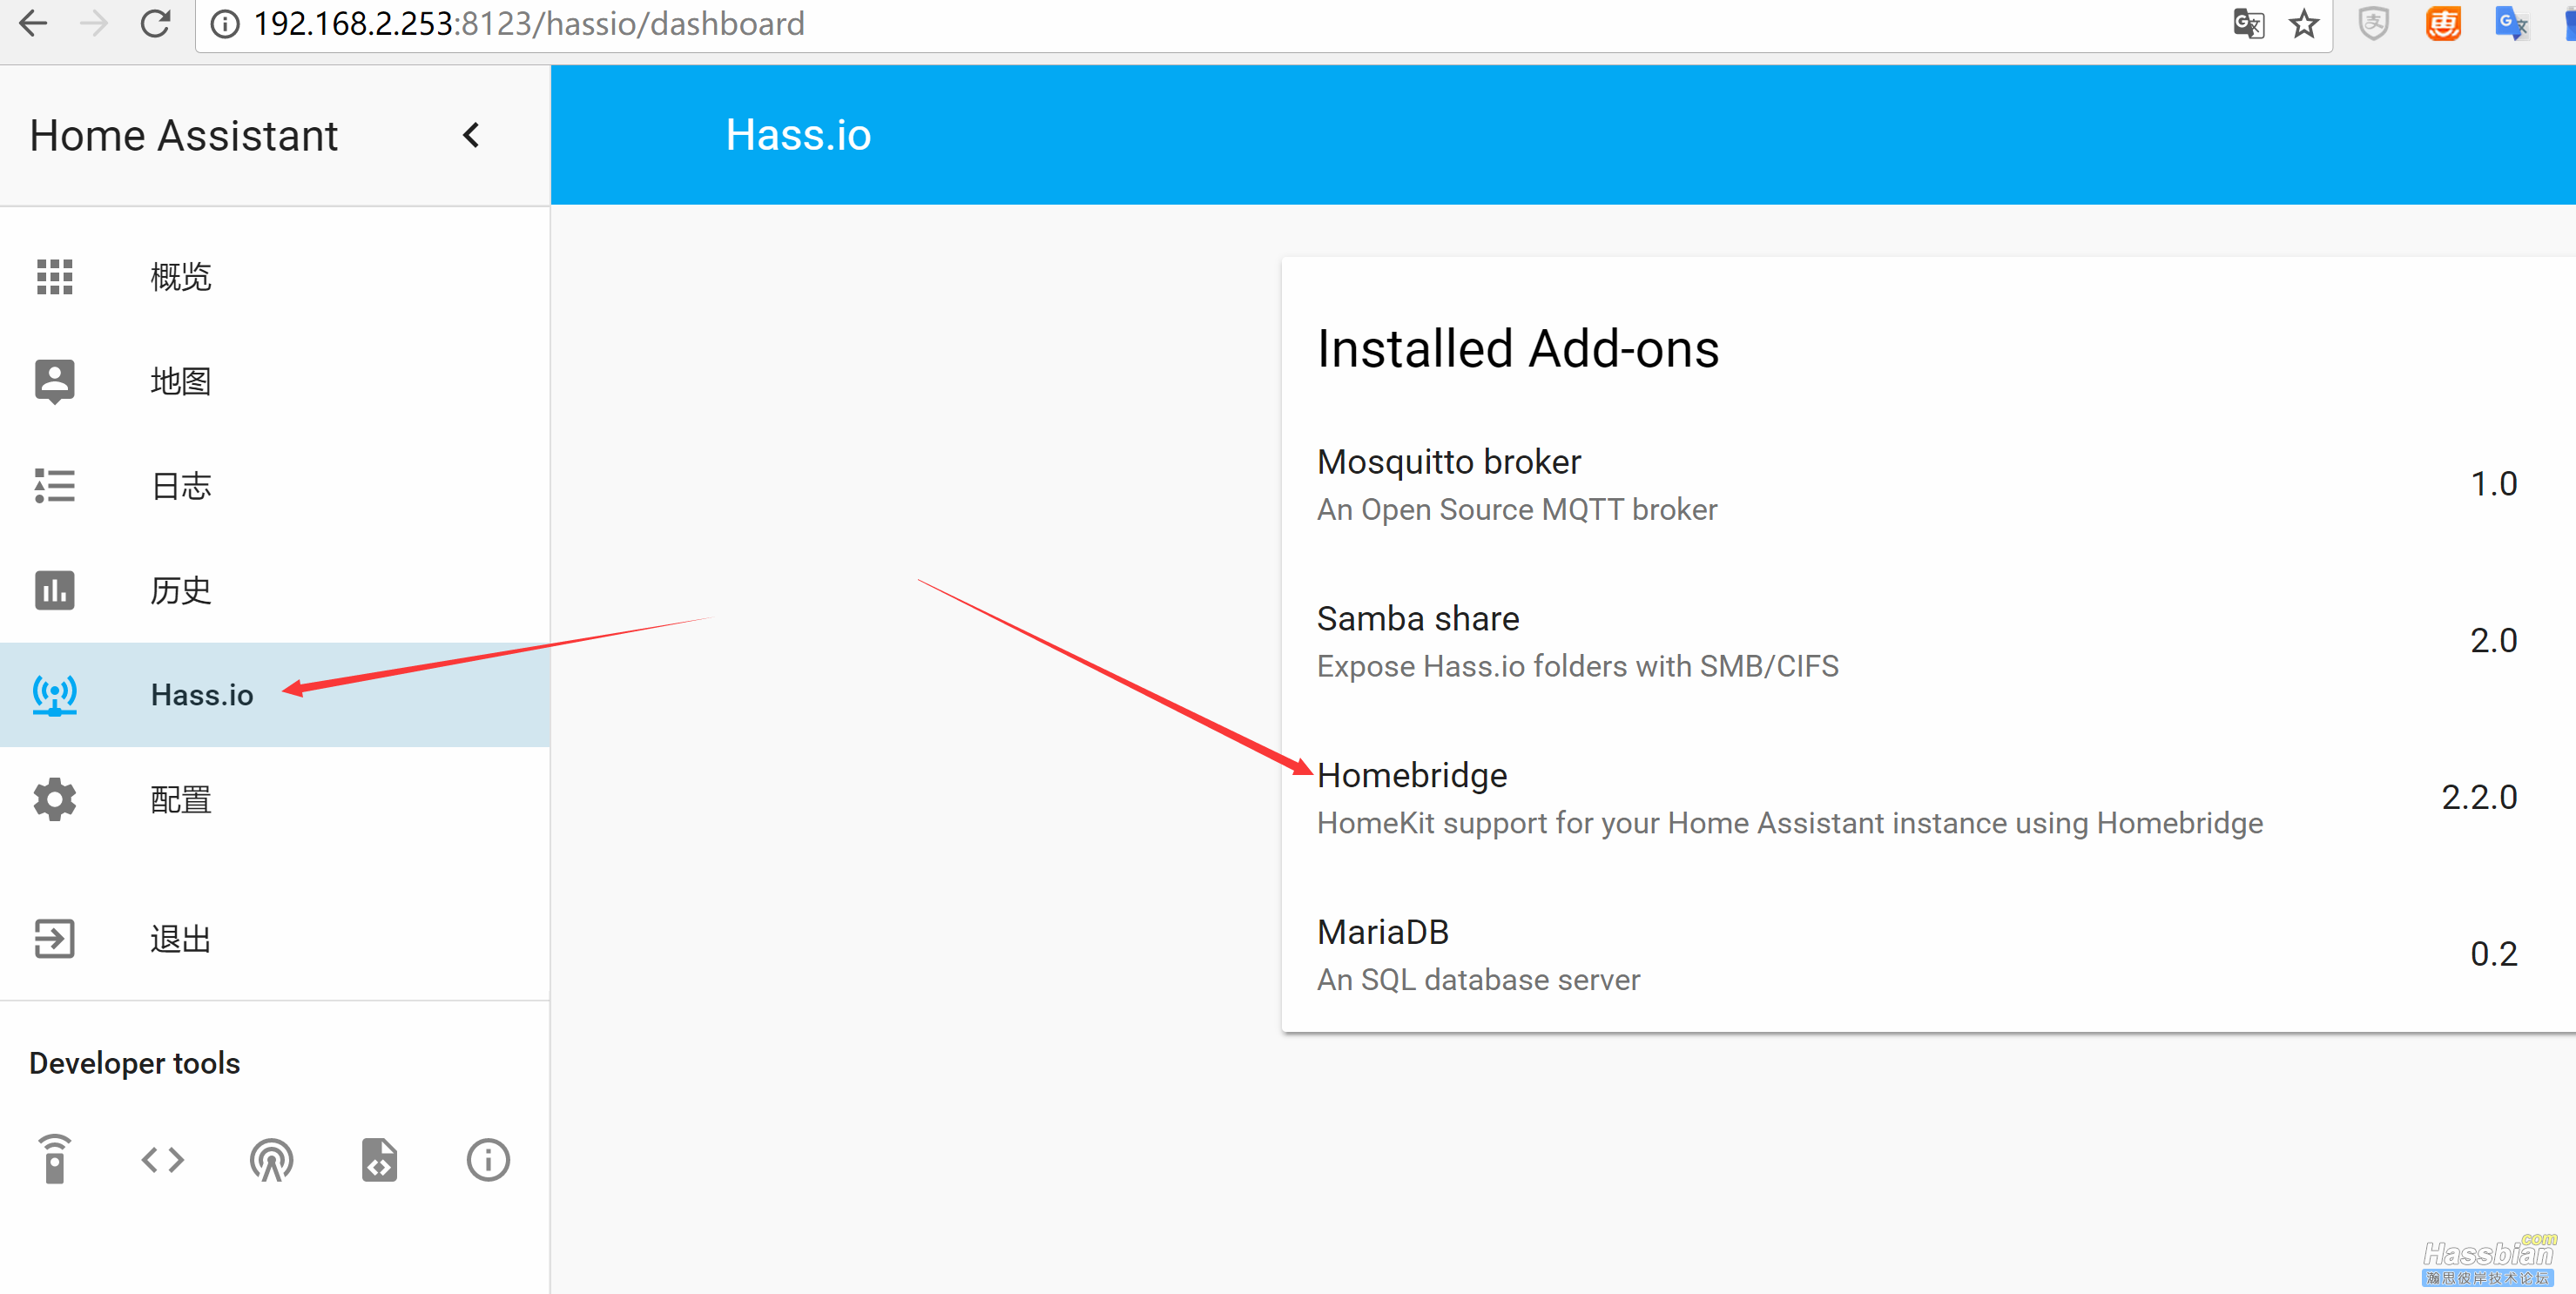
Task: Open the shield extension icon
Action: click(x=2374, y=23)
